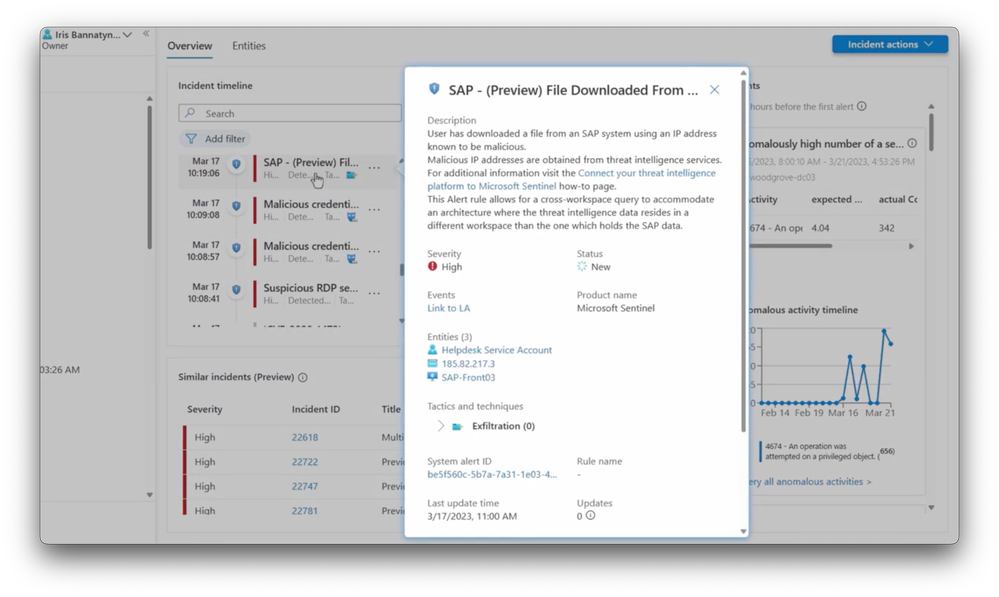The width and height of the screenshot is (999, 597).
Task: Open similar incident 22781
Action: point(305,510)
